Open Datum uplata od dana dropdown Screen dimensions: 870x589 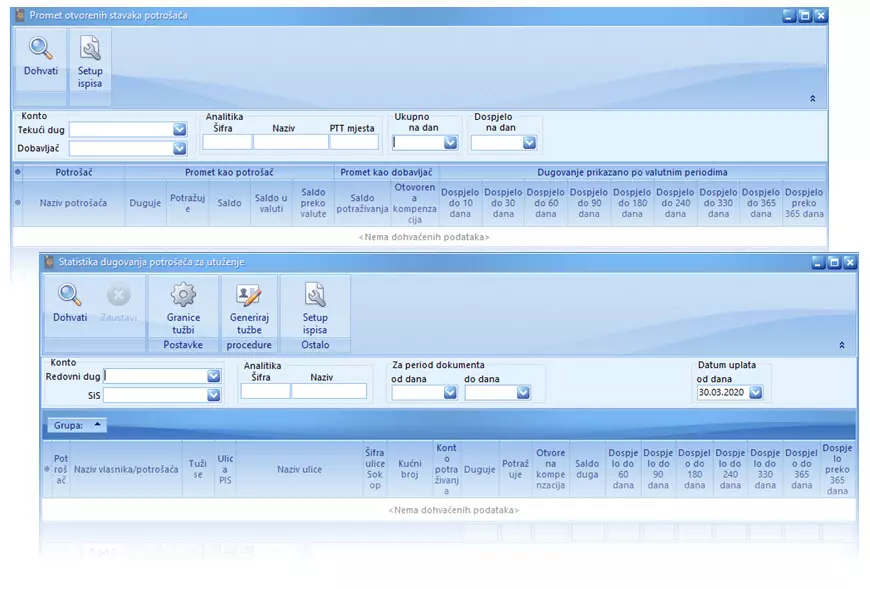pyautogui.click(x=755, y=393)
